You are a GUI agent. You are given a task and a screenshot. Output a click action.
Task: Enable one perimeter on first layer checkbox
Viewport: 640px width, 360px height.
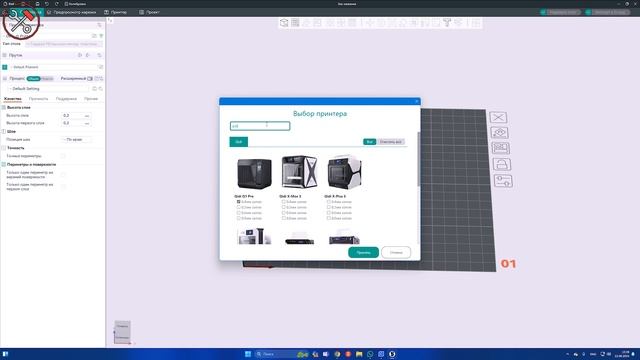pos(63,187)
